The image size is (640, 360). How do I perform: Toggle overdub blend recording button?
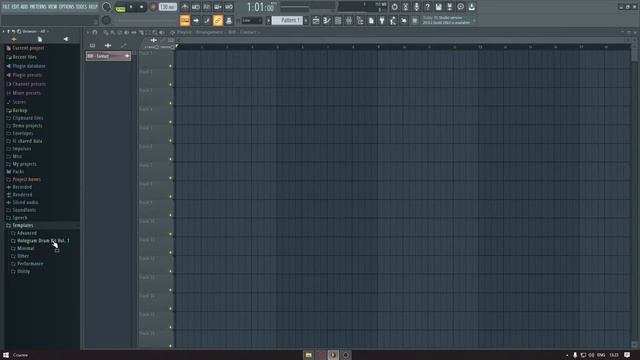pyautogui.click(x=218, y=7)
